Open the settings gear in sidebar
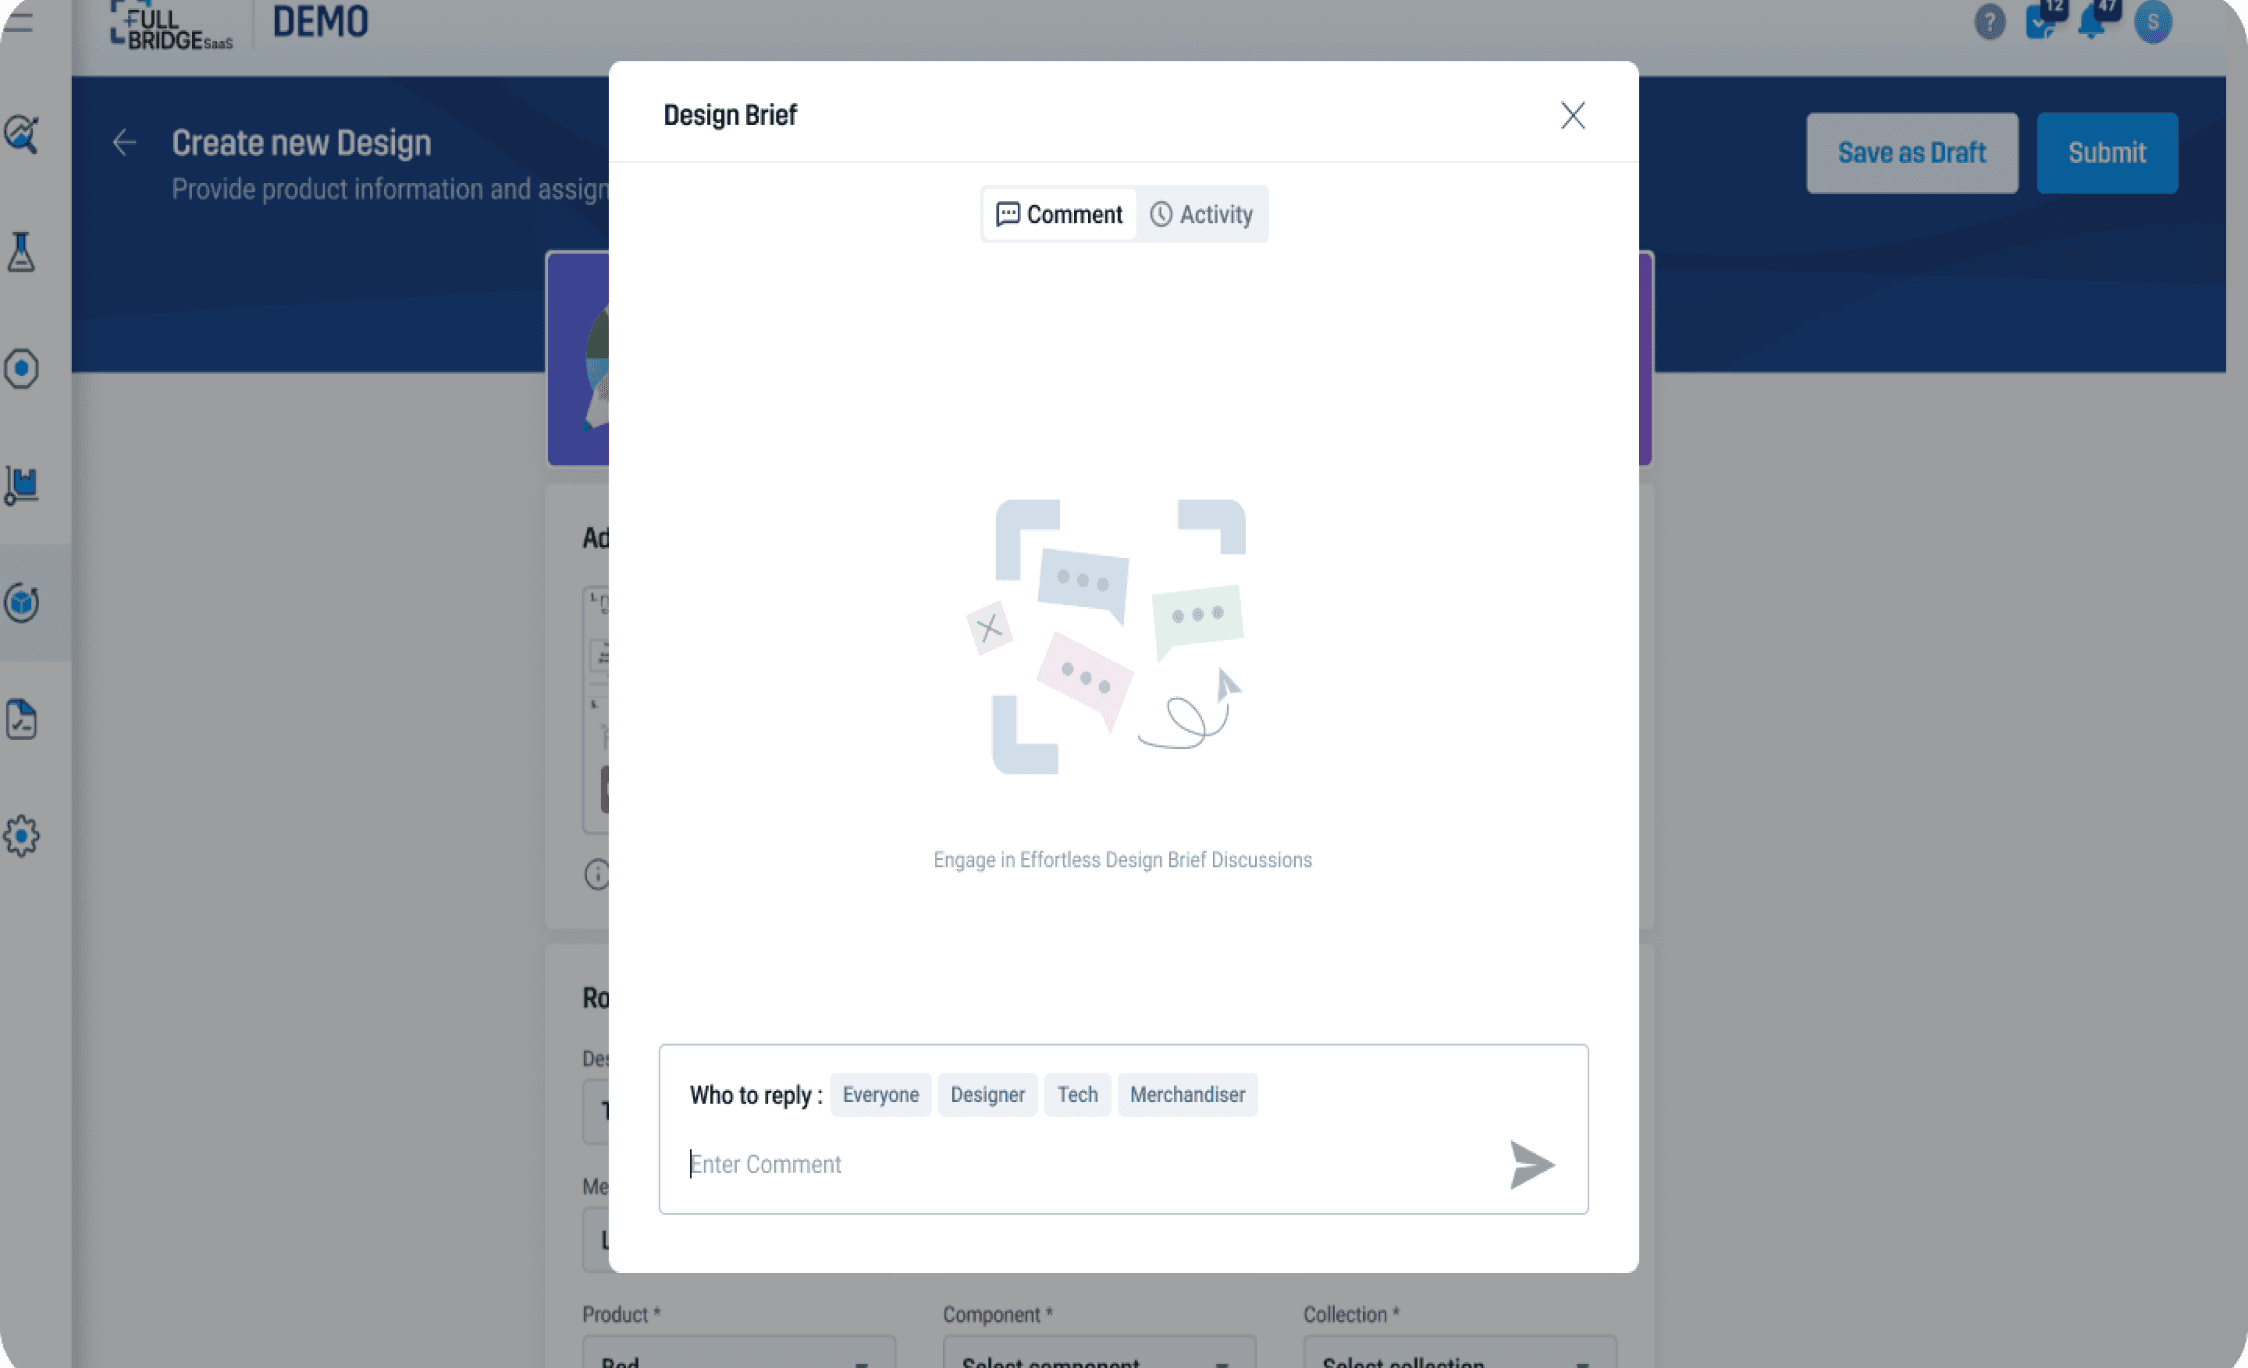The width and height of the screenshot is (2248, 1368). (x=21, y=836)
